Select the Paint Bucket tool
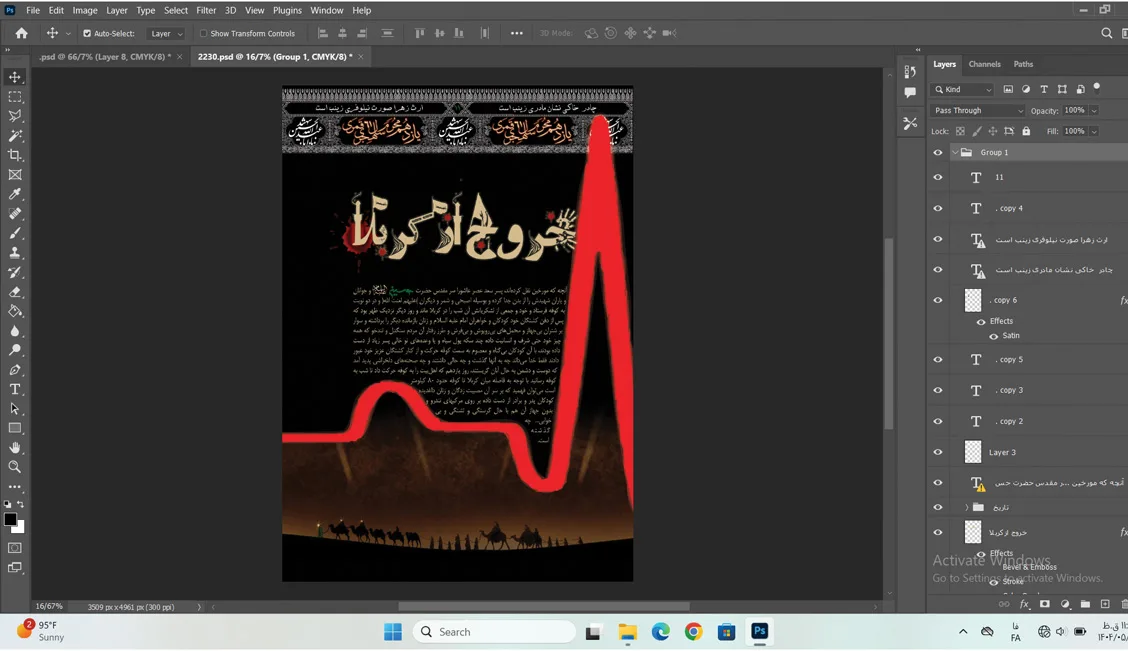This screenshot has height=651, width=1128. (x=14, y=311)
